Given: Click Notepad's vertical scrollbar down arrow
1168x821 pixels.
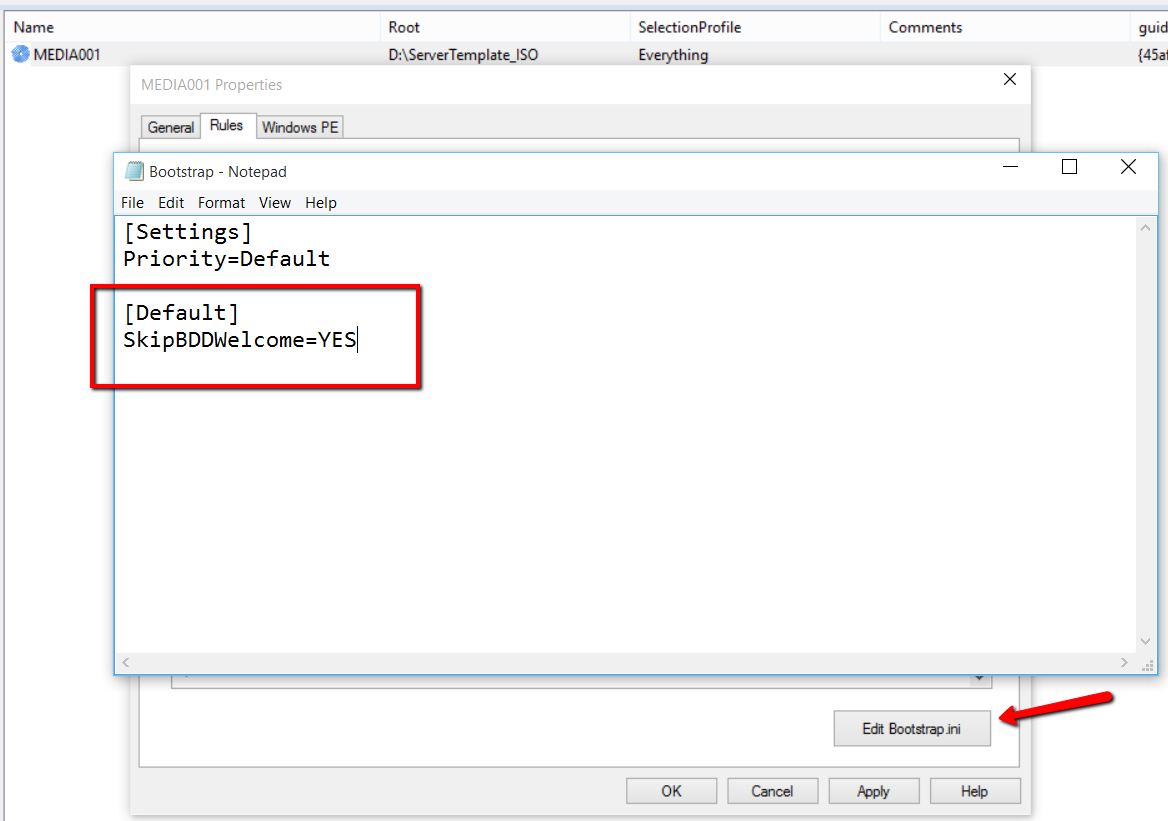Looking at the screenshot, I should point(1146,641).
